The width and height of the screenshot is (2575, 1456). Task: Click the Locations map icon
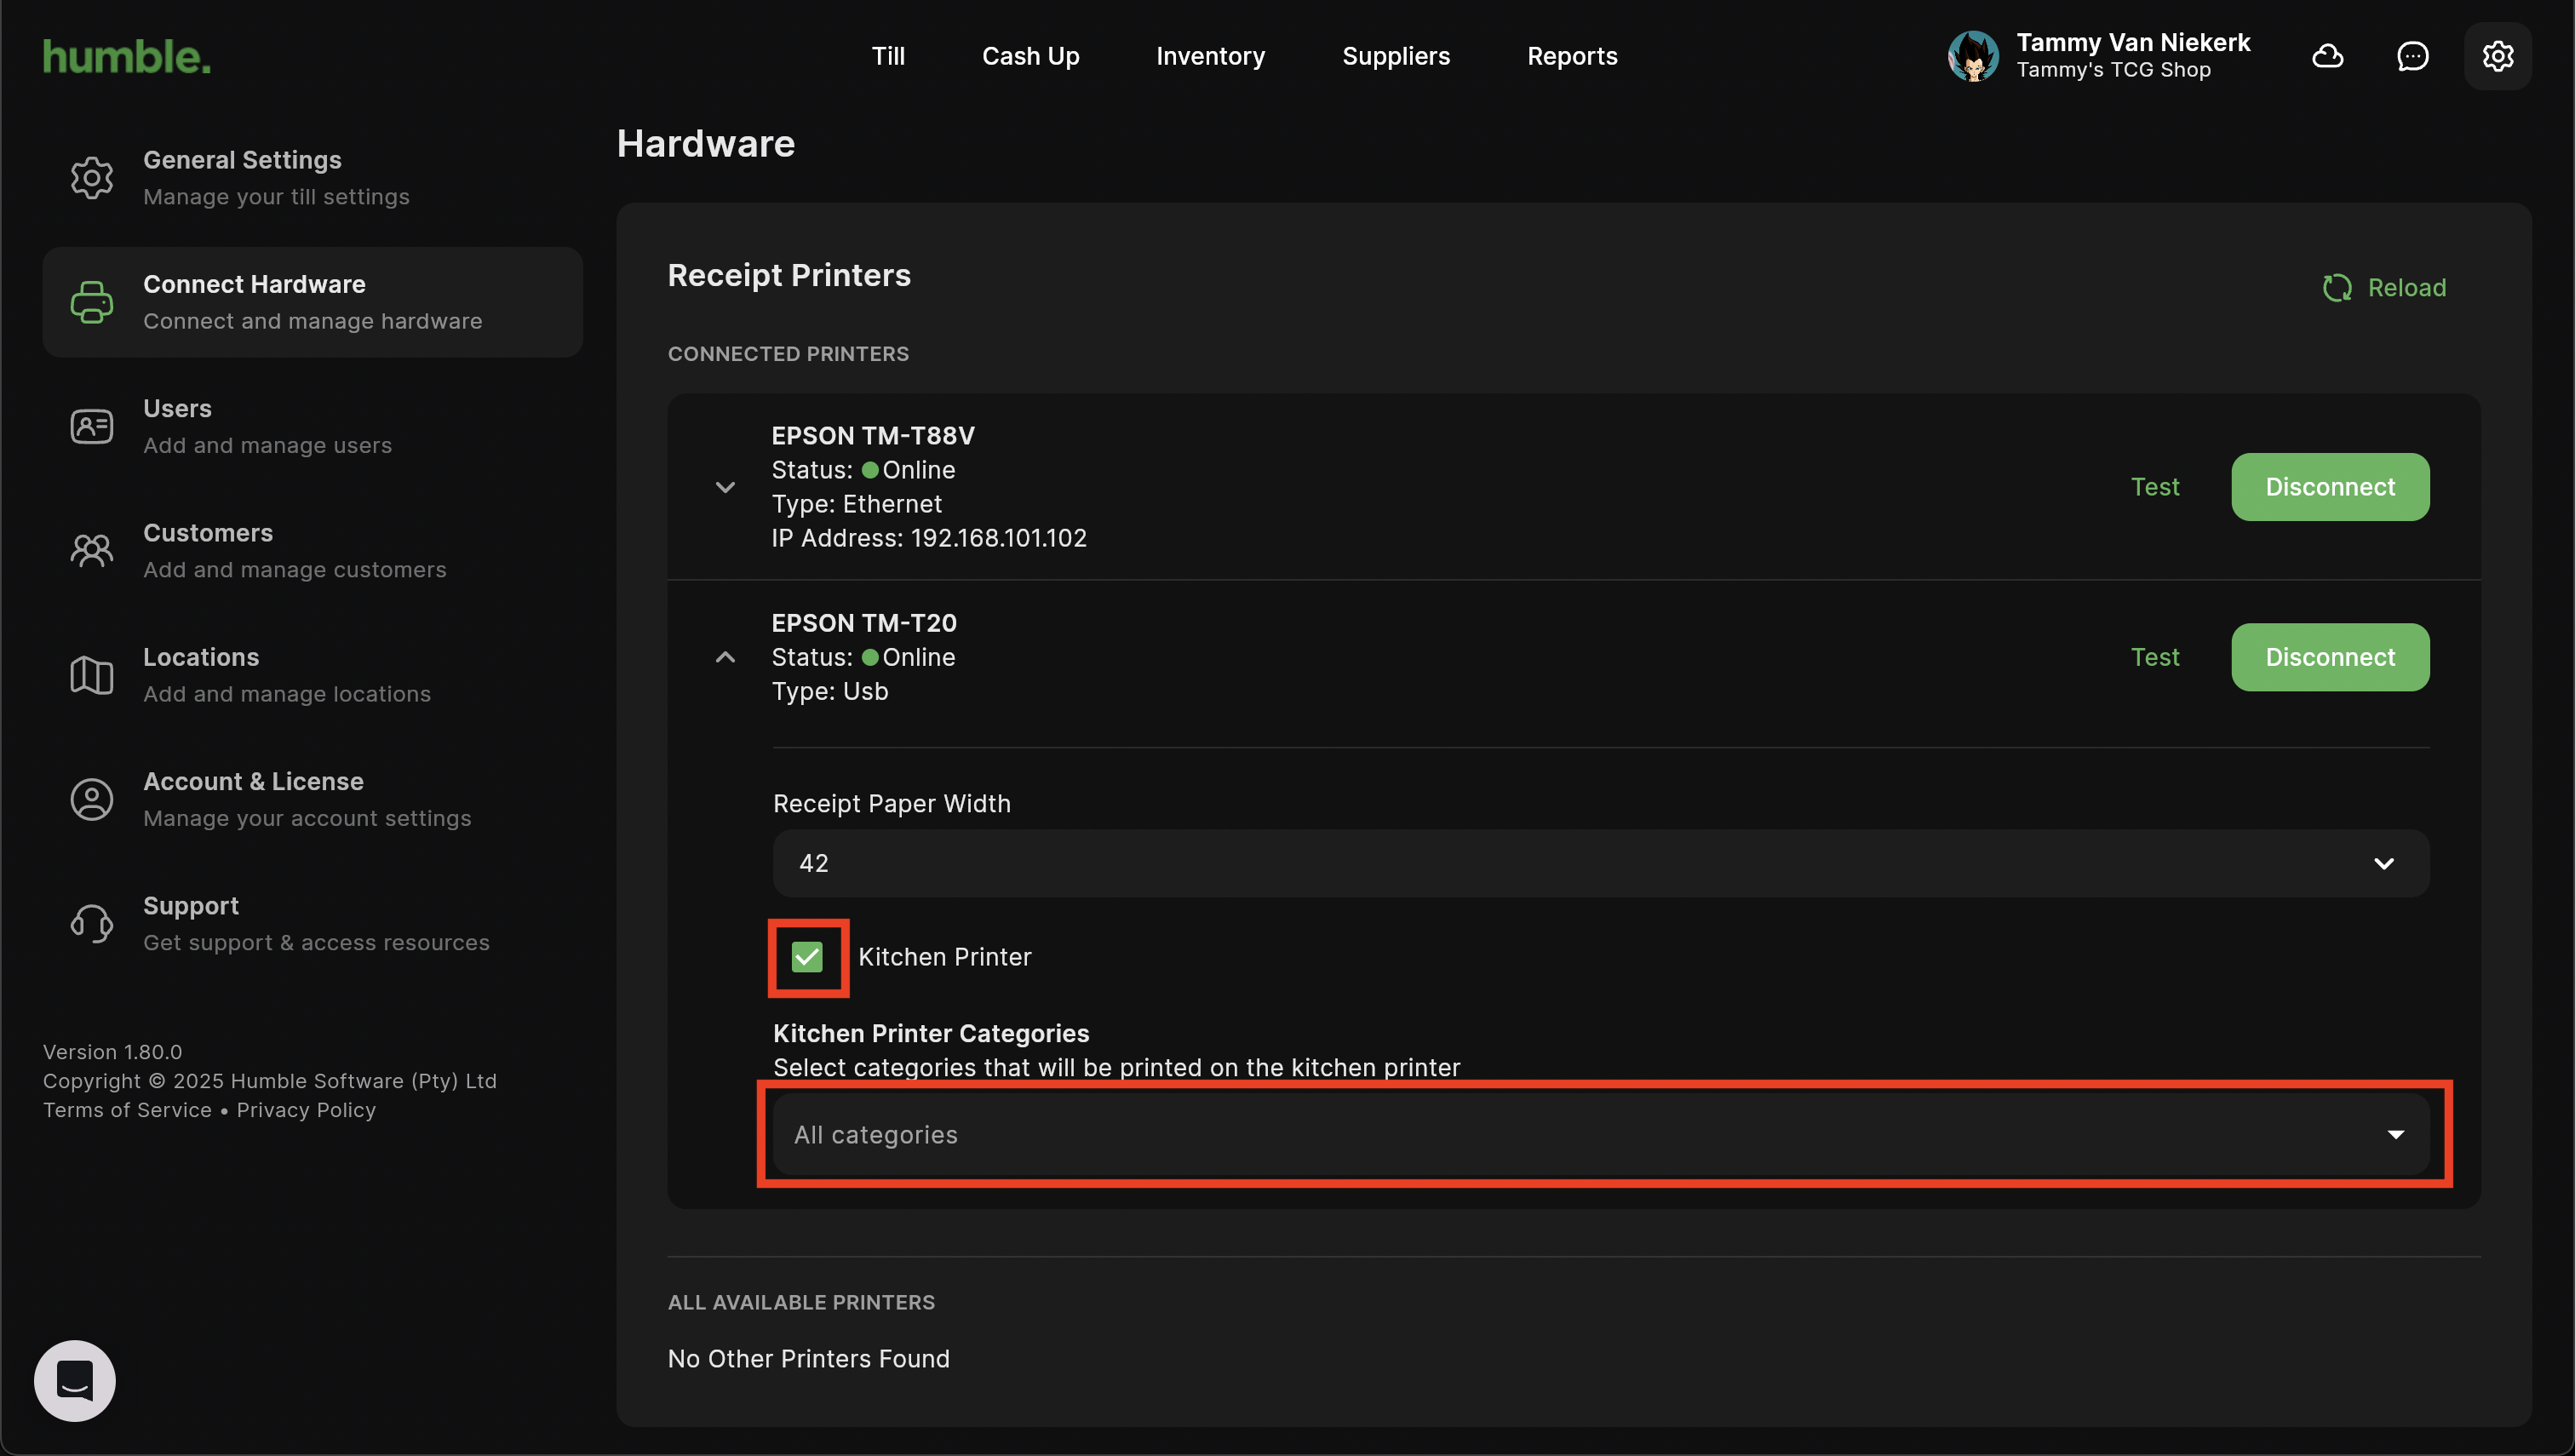[x=91, y=675]
